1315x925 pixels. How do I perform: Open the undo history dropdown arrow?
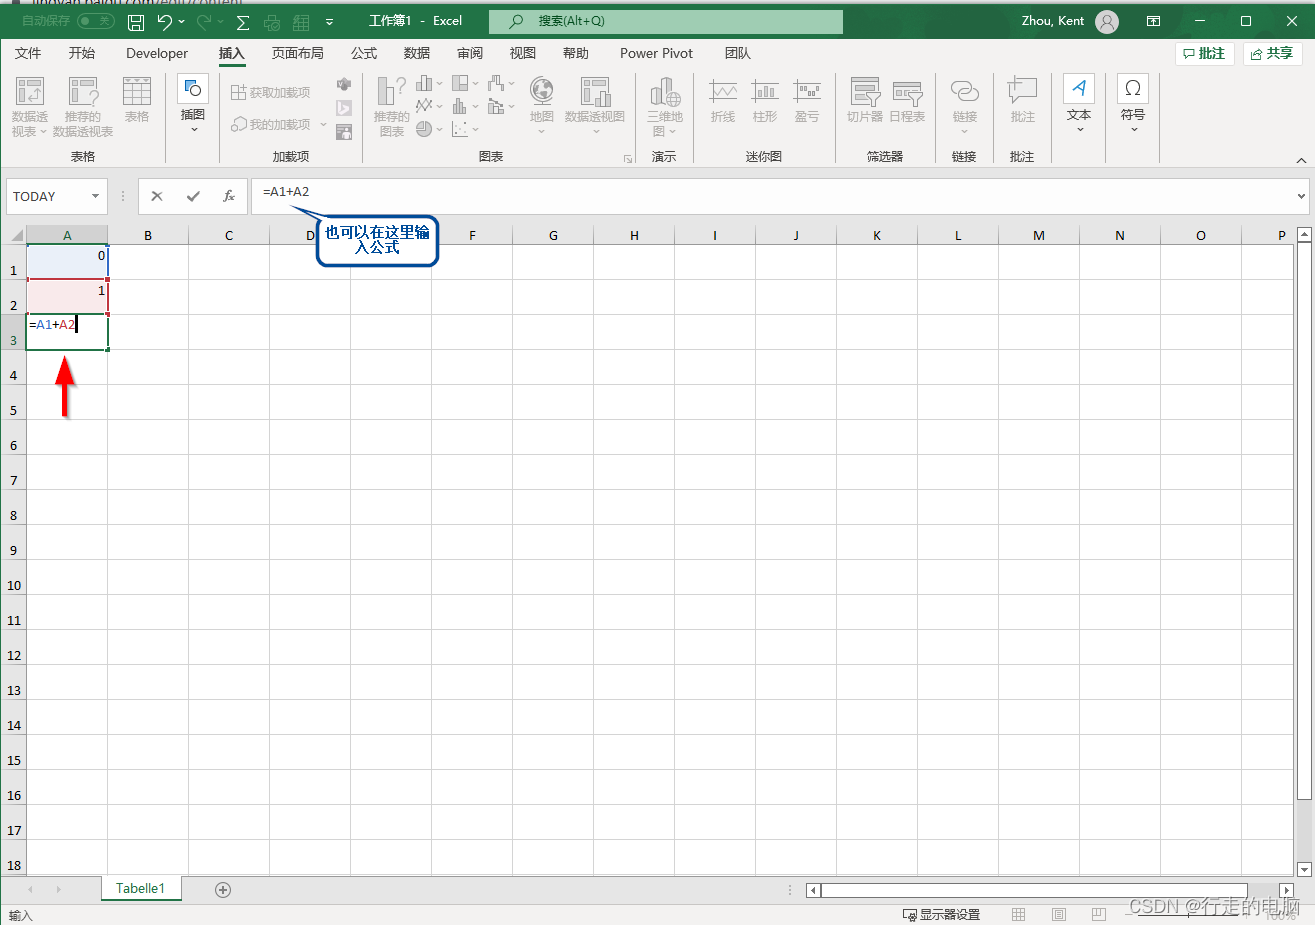(181, 21)
